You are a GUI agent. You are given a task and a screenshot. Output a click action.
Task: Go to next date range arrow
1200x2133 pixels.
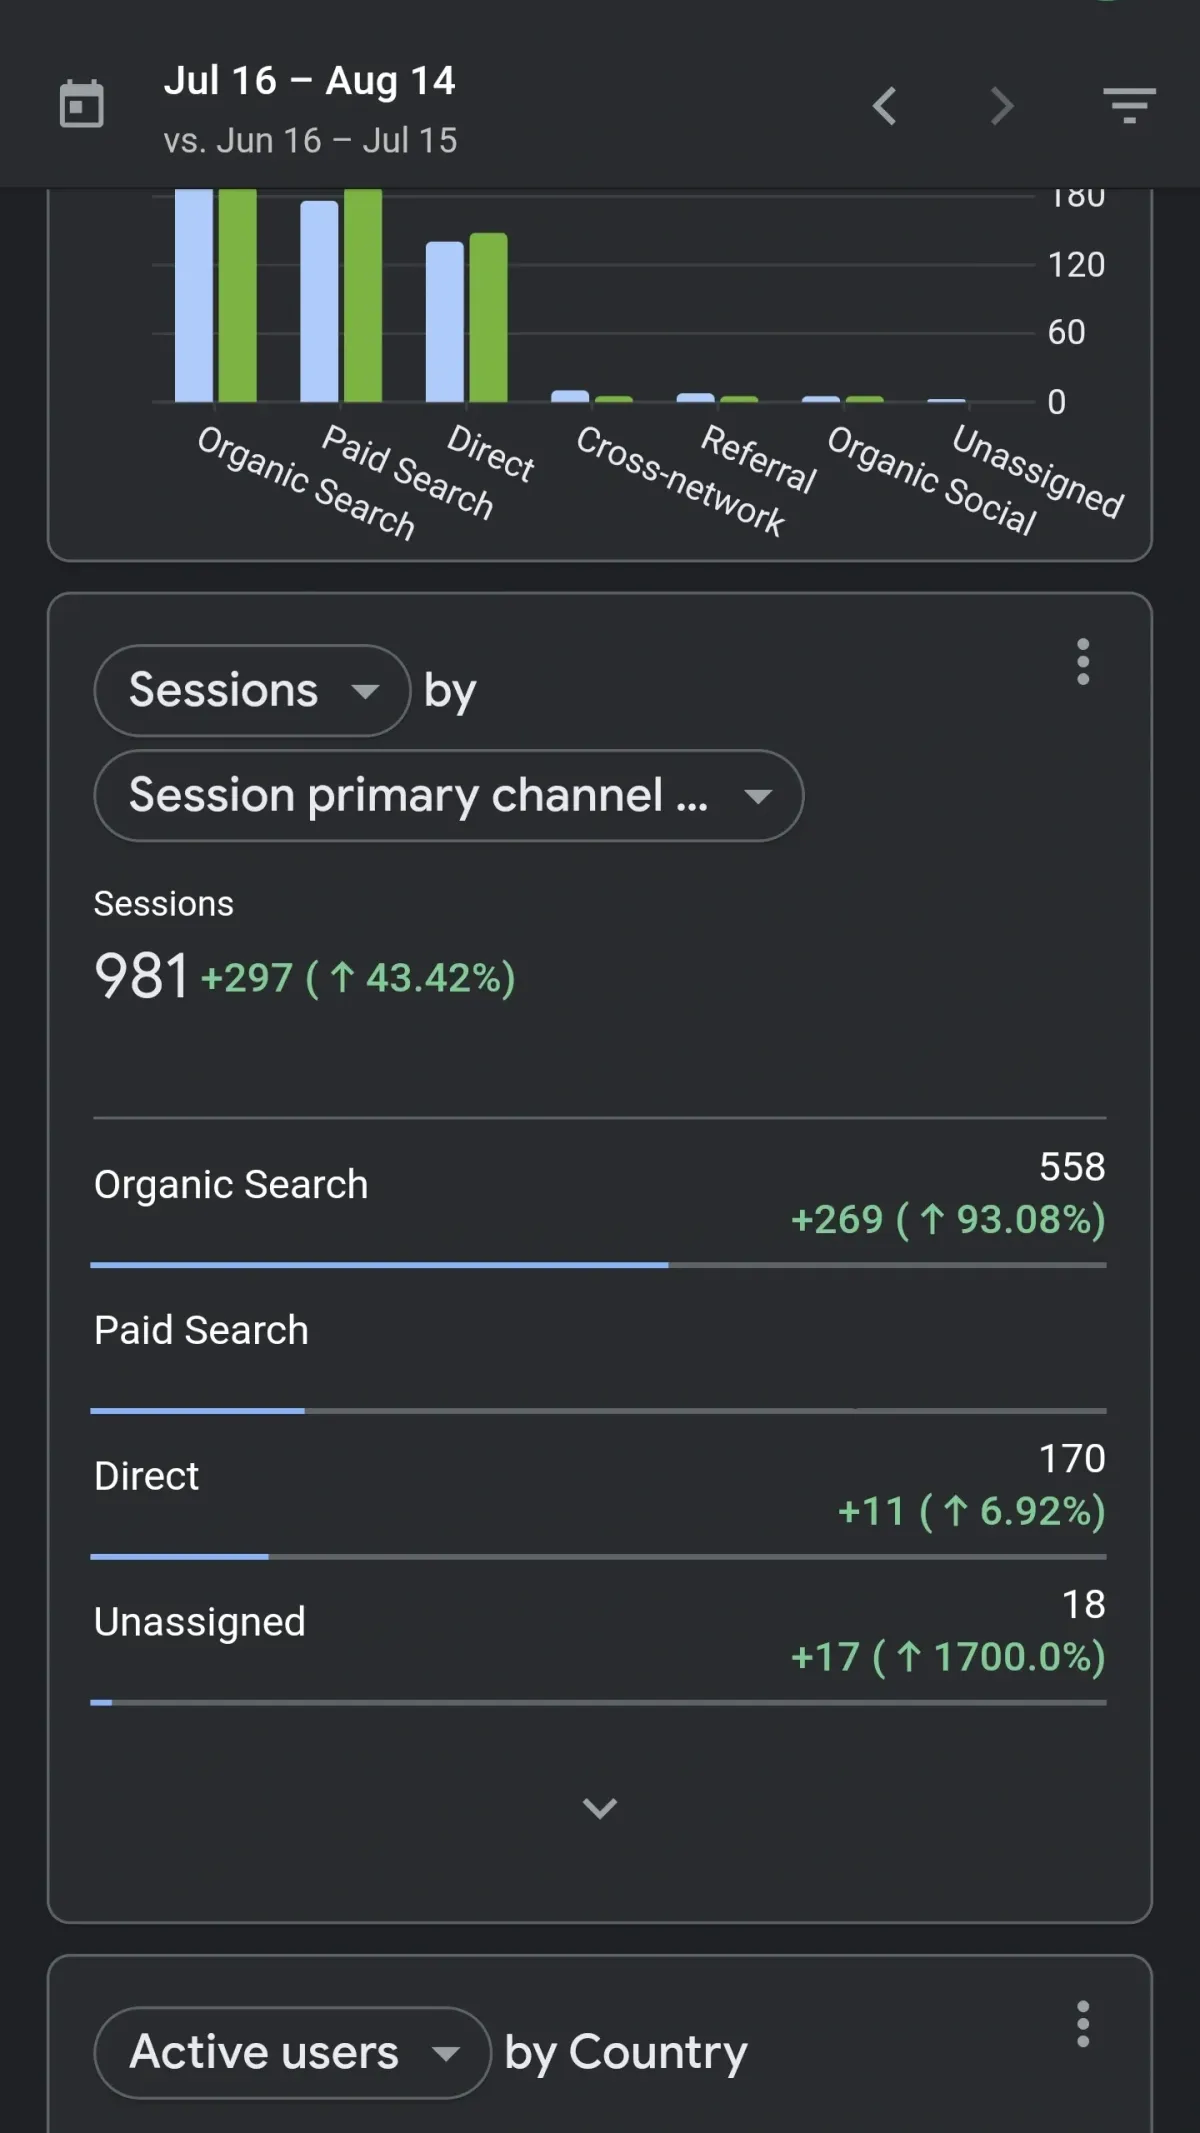1001,105
